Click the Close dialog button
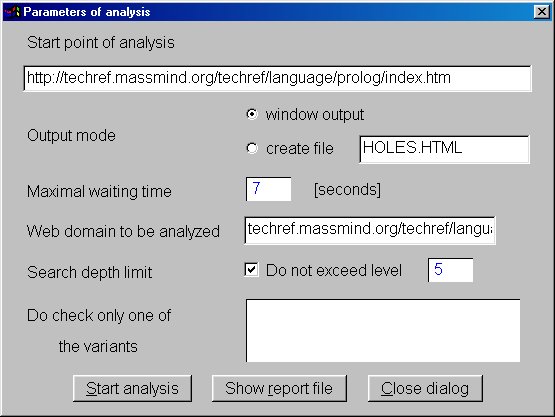This screenshot has width=555, height=417. coord(425,388)
